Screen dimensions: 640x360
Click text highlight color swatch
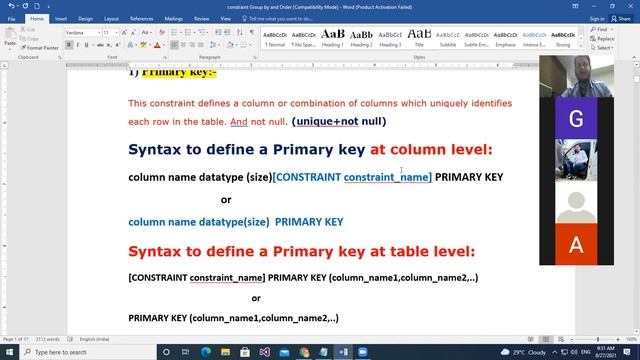(x=143, y=45)
